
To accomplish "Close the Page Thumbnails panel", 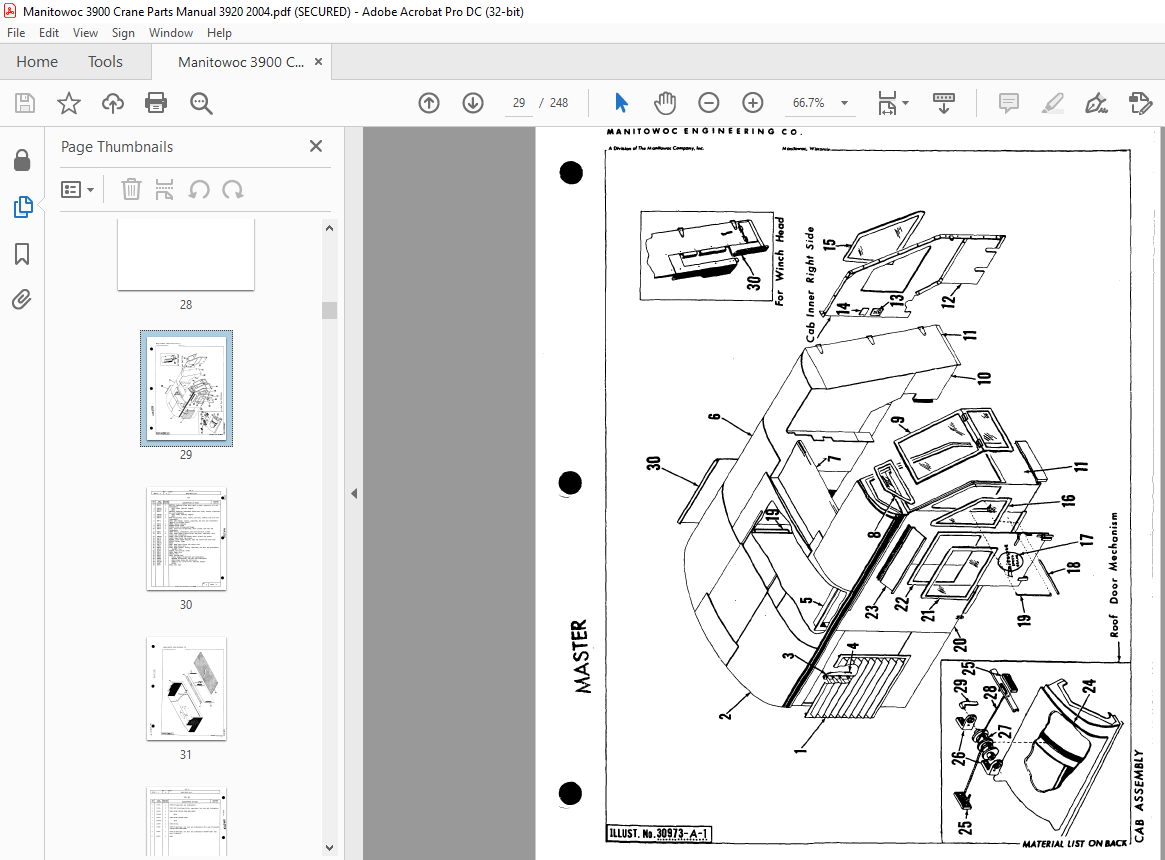I will click(316, 146).
